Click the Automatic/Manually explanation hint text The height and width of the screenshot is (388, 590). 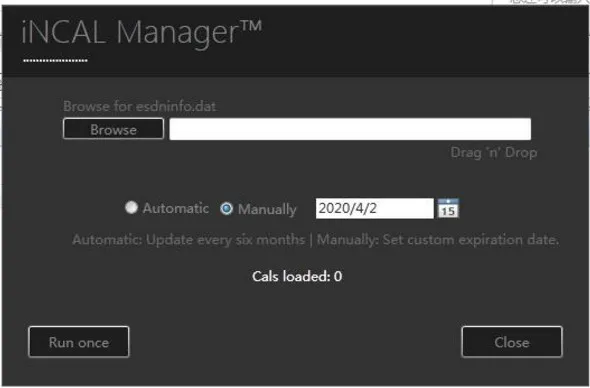click(315, 240)
